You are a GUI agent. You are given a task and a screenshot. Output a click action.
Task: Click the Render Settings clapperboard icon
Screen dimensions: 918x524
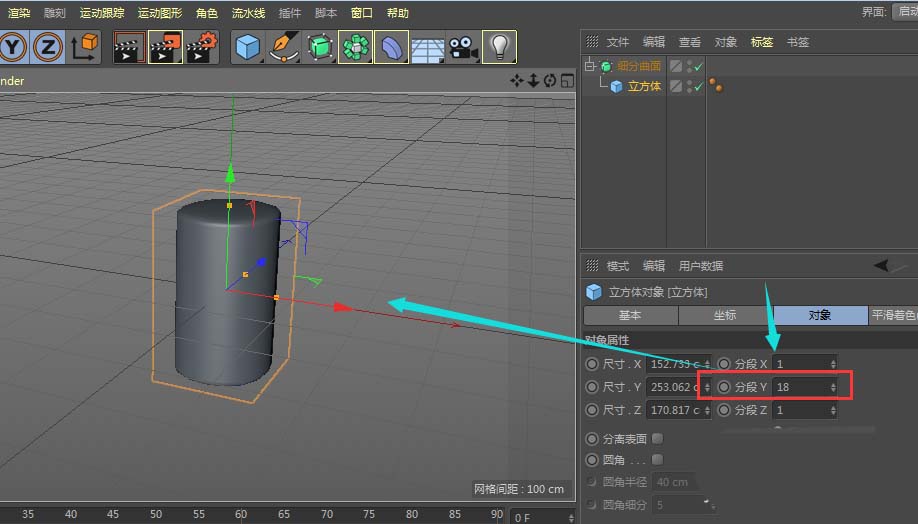pos(202,46)
